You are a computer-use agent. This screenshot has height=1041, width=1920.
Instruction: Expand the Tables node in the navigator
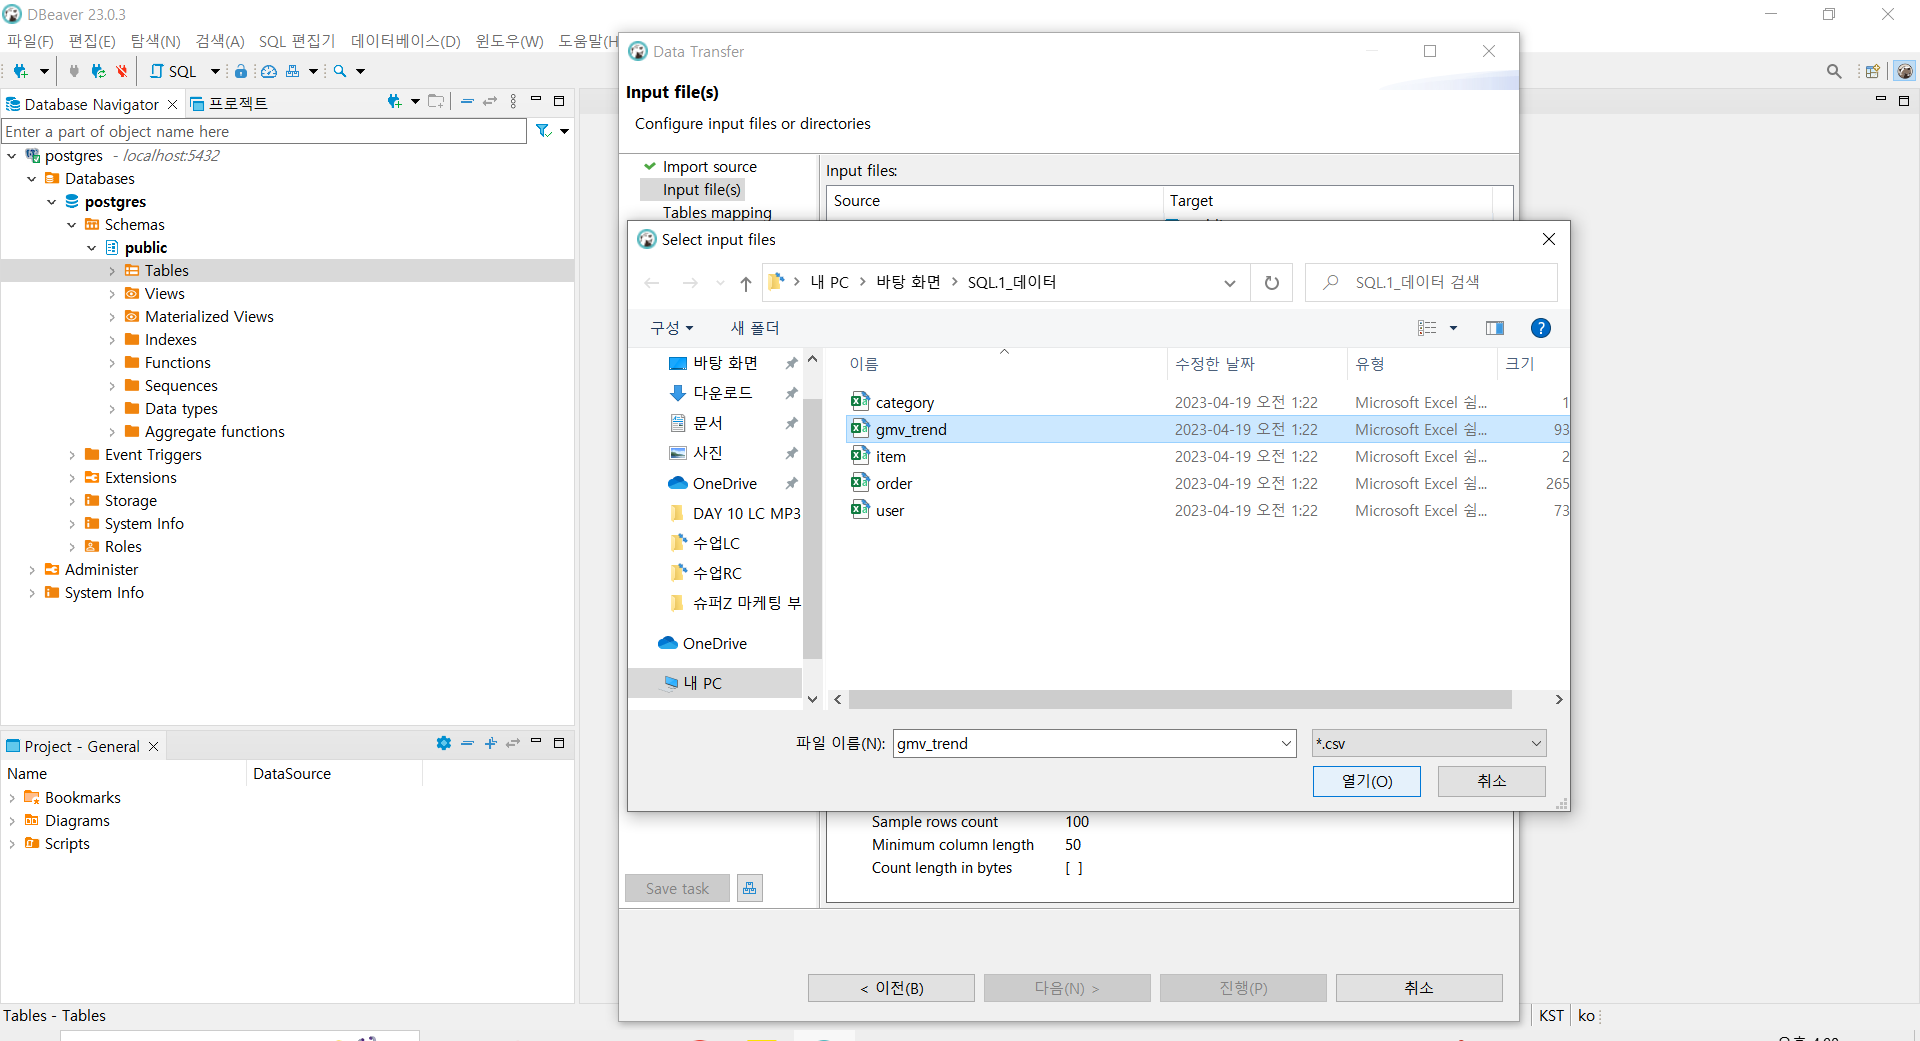(x=112, y=271)
